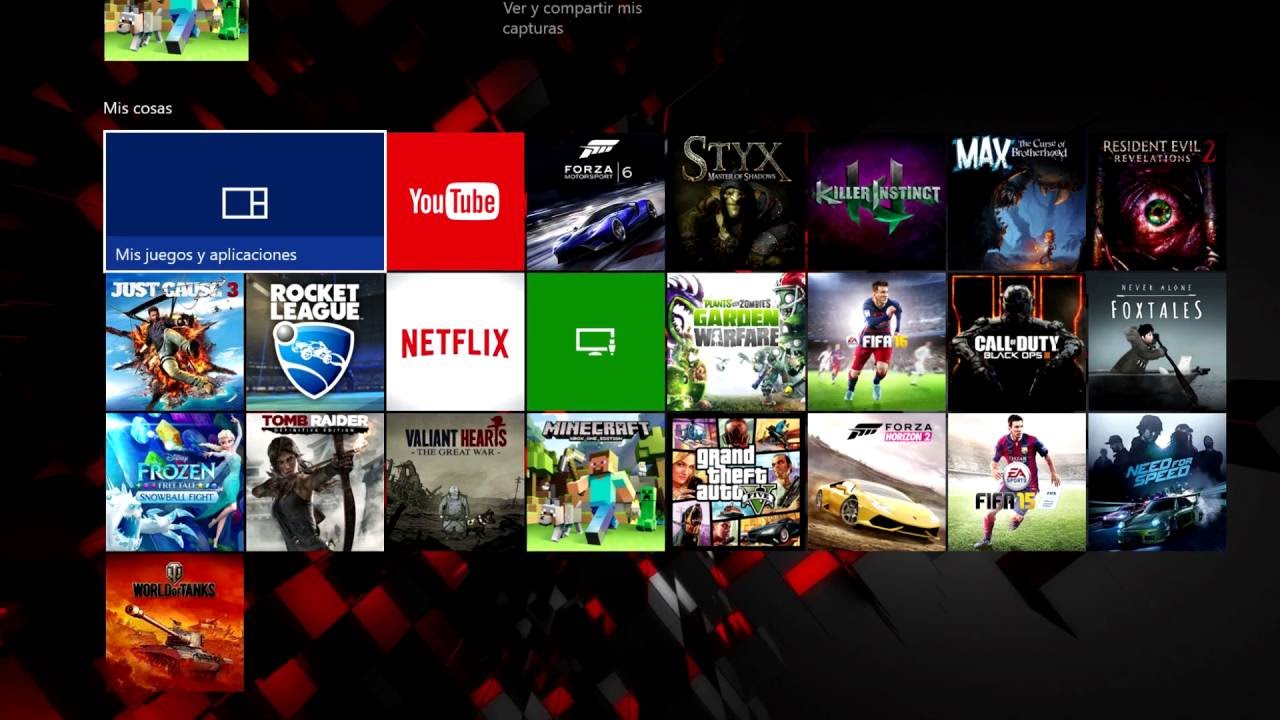The height and width of the screenshot is (720, 1280).
Task: Open Resident Evil Revelations 2 tile
Action: tap(1157, 201)
